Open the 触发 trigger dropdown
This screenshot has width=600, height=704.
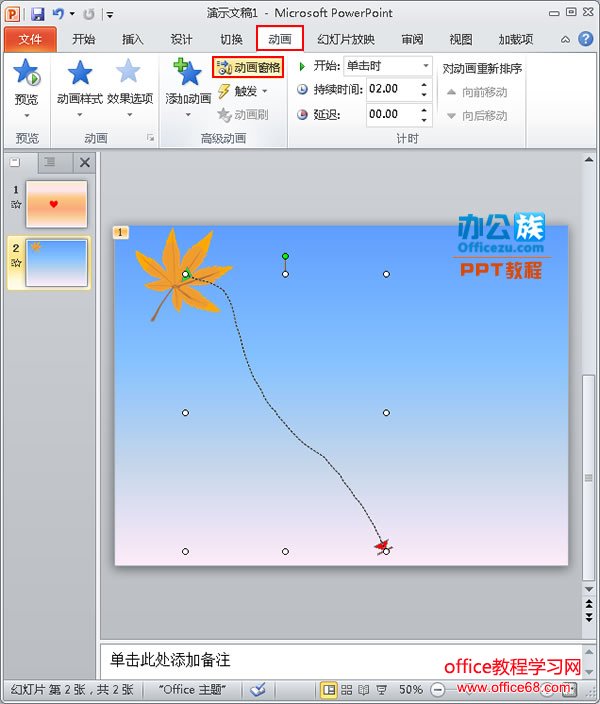(x=244, y=91)
